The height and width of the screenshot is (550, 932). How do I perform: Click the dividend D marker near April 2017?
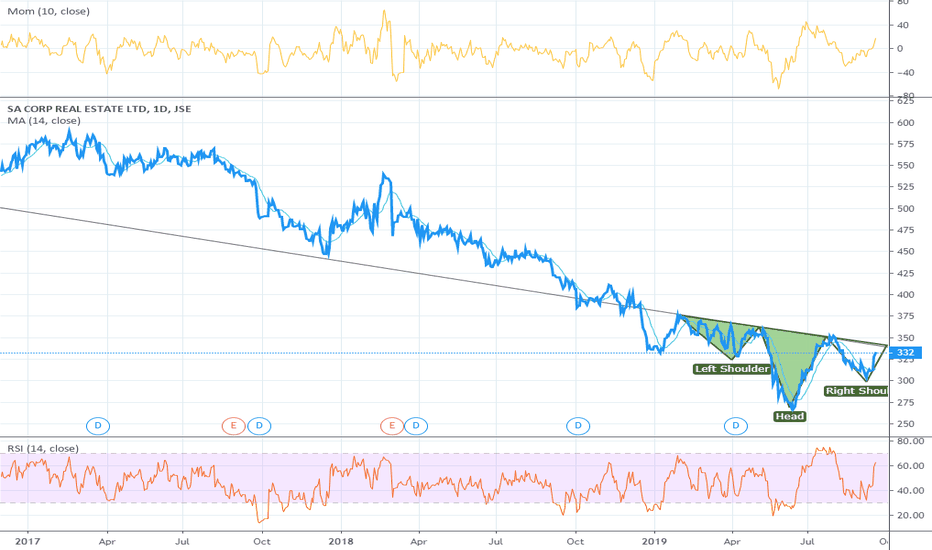coord(98,426)
